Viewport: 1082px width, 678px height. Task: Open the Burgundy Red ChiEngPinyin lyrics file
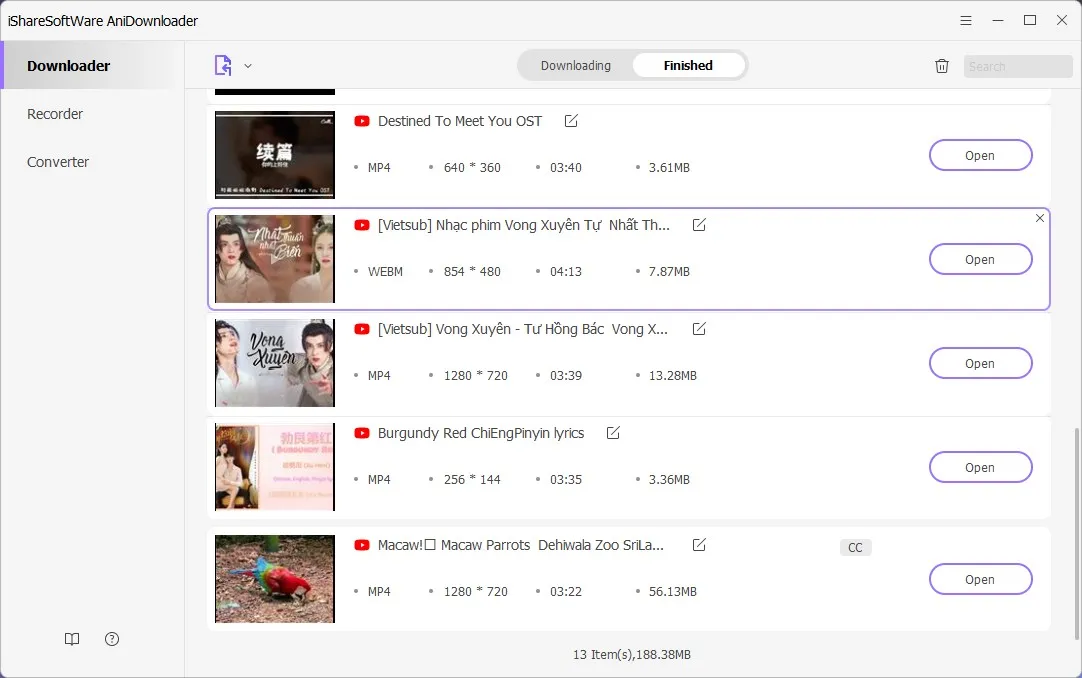point(981,468)
